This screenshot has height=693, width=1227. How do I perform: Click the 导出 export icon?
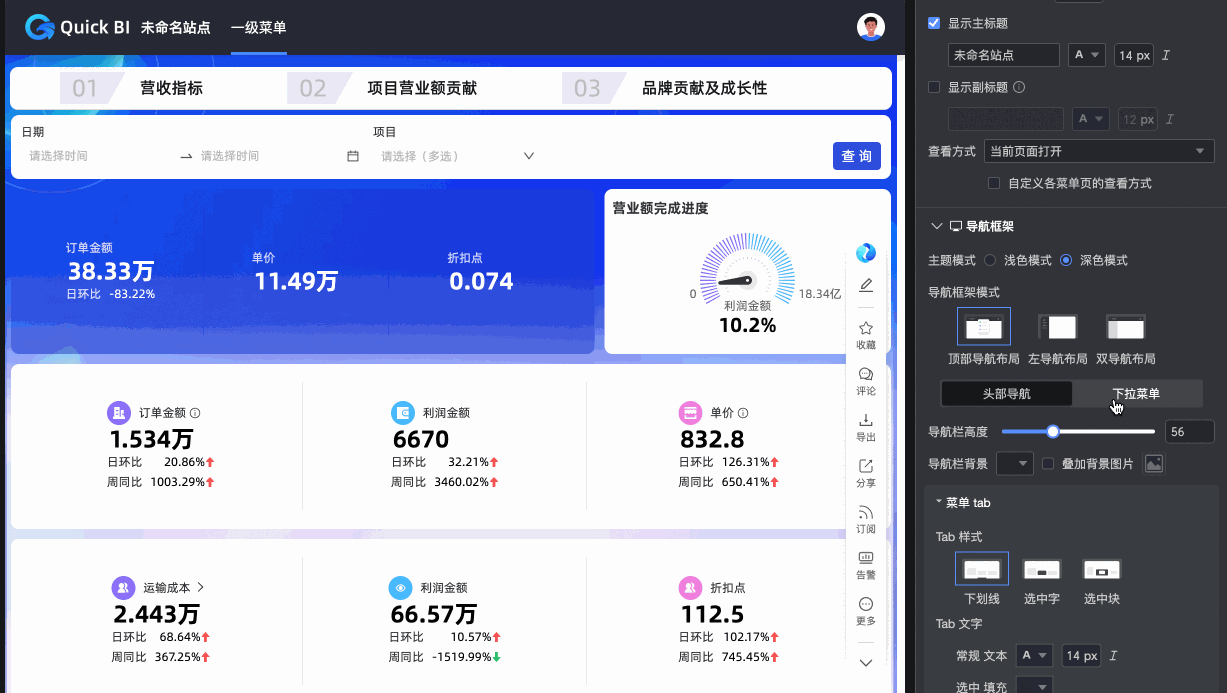tap(866, 420)
